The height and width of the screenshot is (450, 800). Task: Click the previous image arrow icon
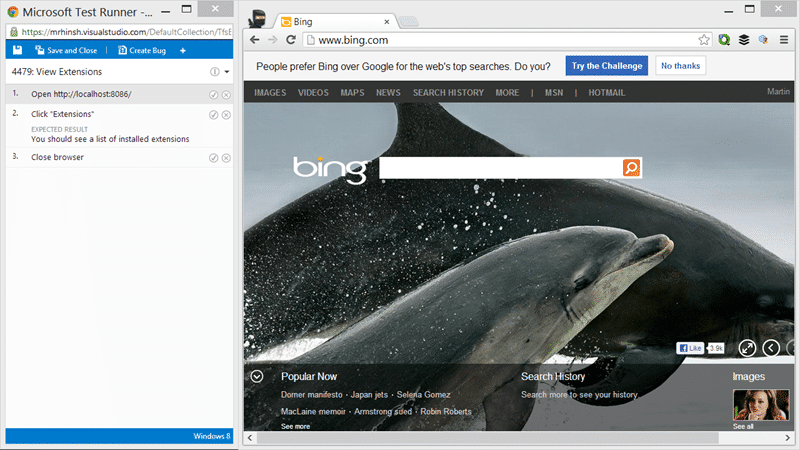coord(771,348)
